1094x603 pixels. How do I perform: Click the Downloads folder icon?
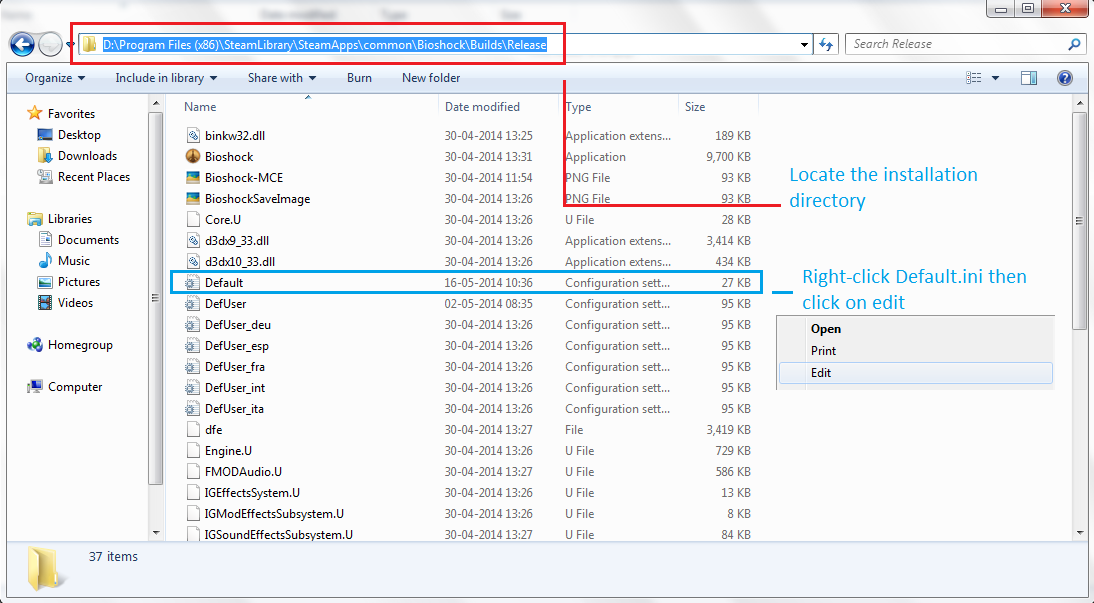coord(45,156)
